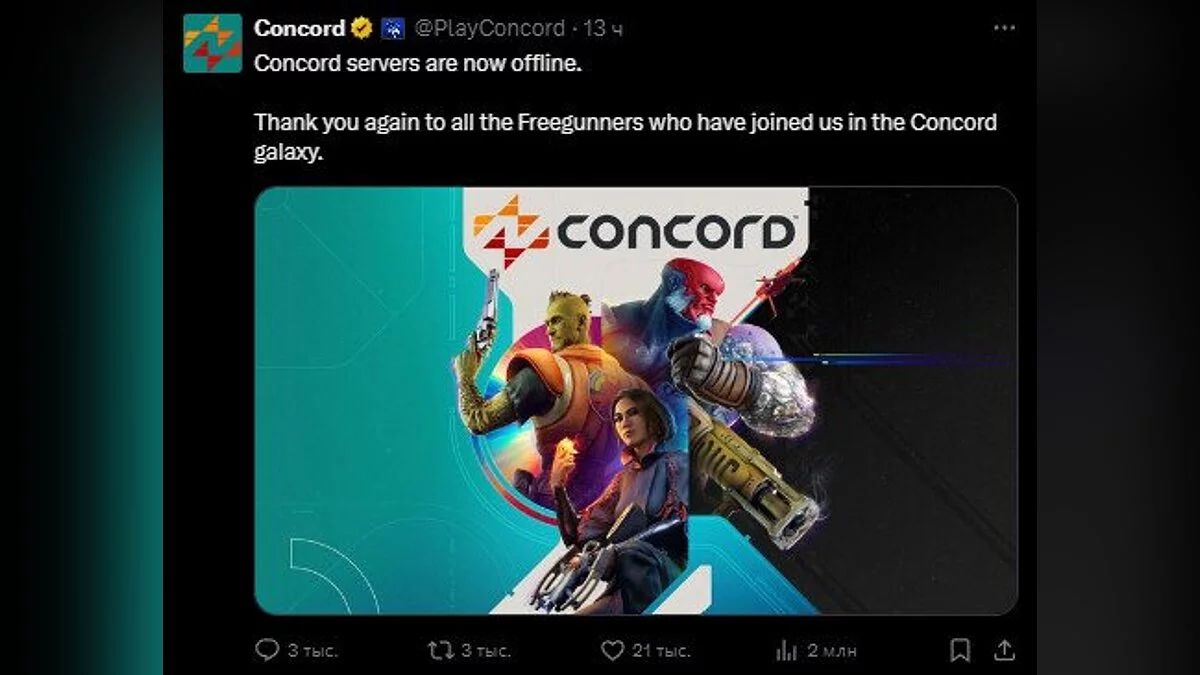
Task: Click the share upload arrow icon
Action: click(x=1006, y=650)
